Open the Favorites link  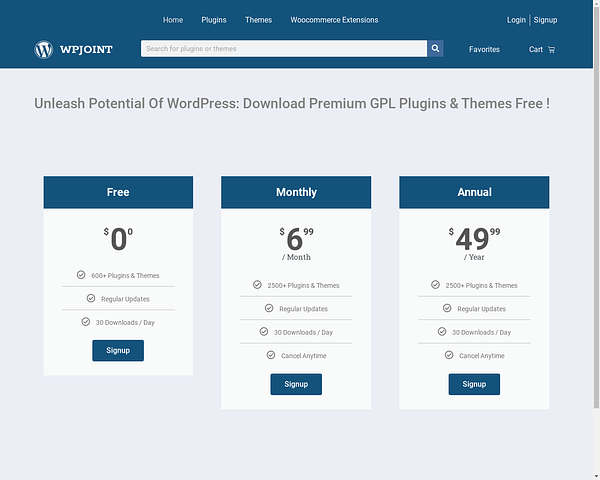point(484,49)
